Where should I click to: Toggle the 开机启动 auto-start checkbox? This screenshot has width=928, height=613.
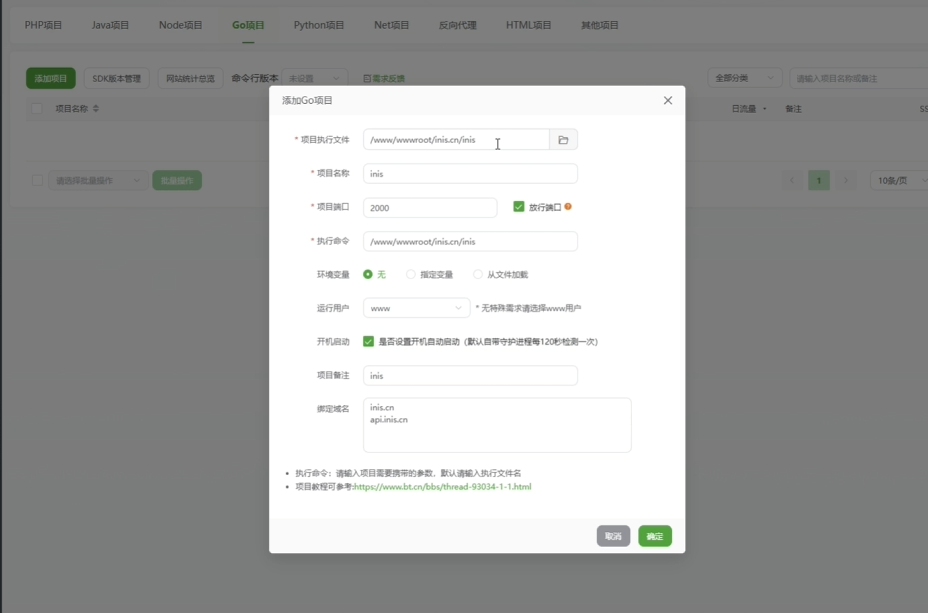(368, 341)
